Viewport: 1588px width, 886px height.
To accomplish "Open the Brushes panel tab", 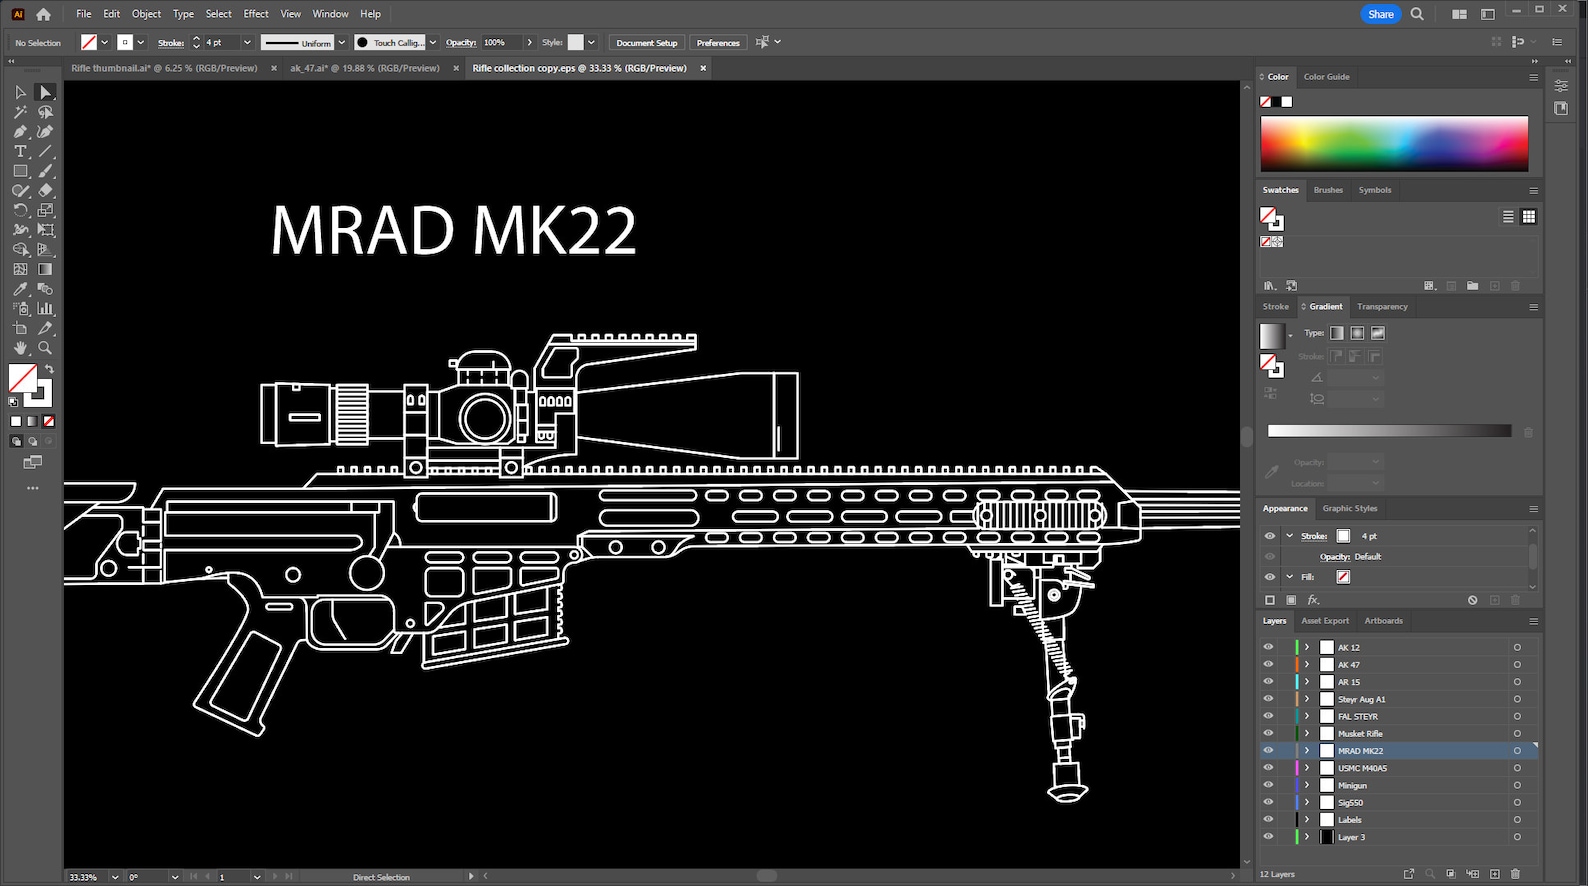I will [1328, 190].
